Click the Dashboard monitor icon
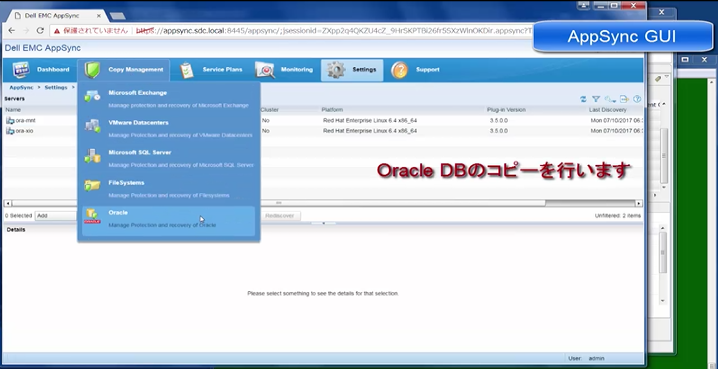 point(21,70)
